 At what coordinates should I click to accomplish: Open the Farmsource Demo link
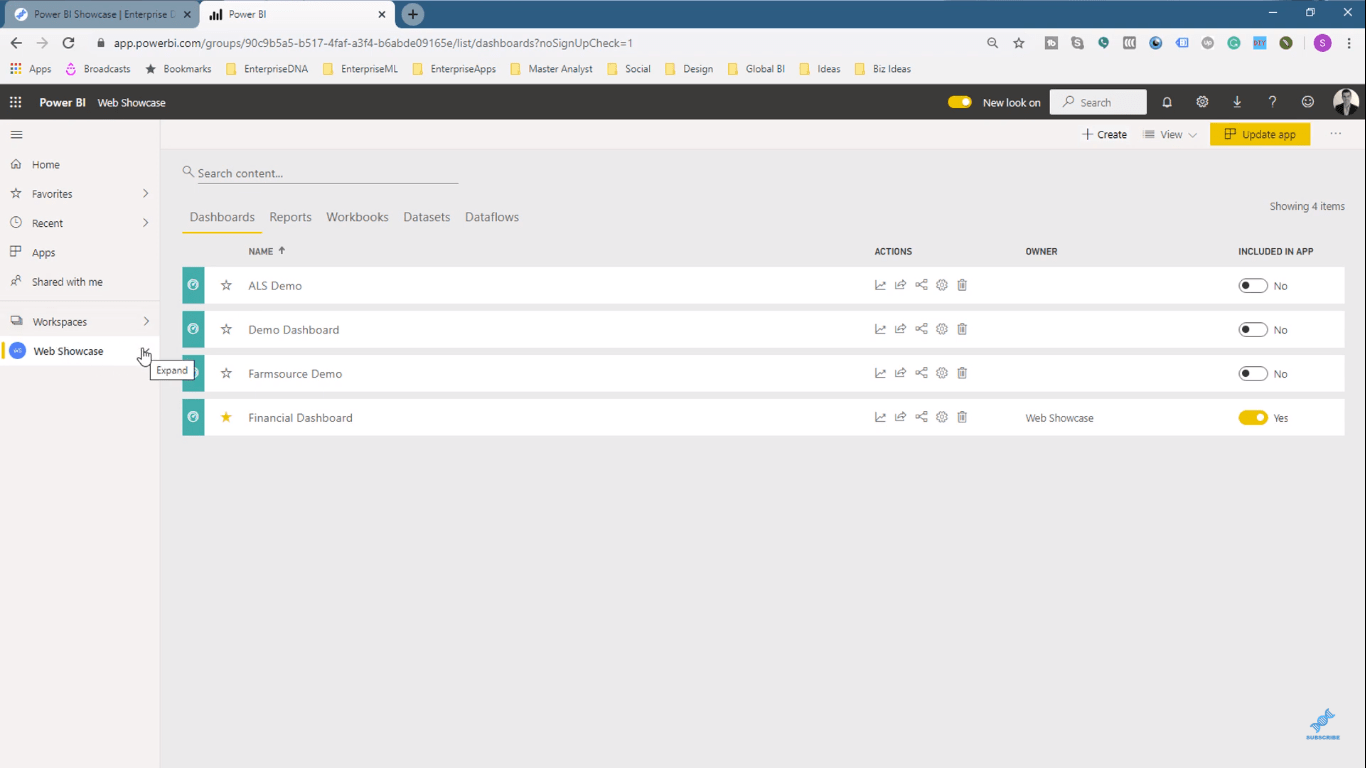pyautogui.click(x=295, y=374)
